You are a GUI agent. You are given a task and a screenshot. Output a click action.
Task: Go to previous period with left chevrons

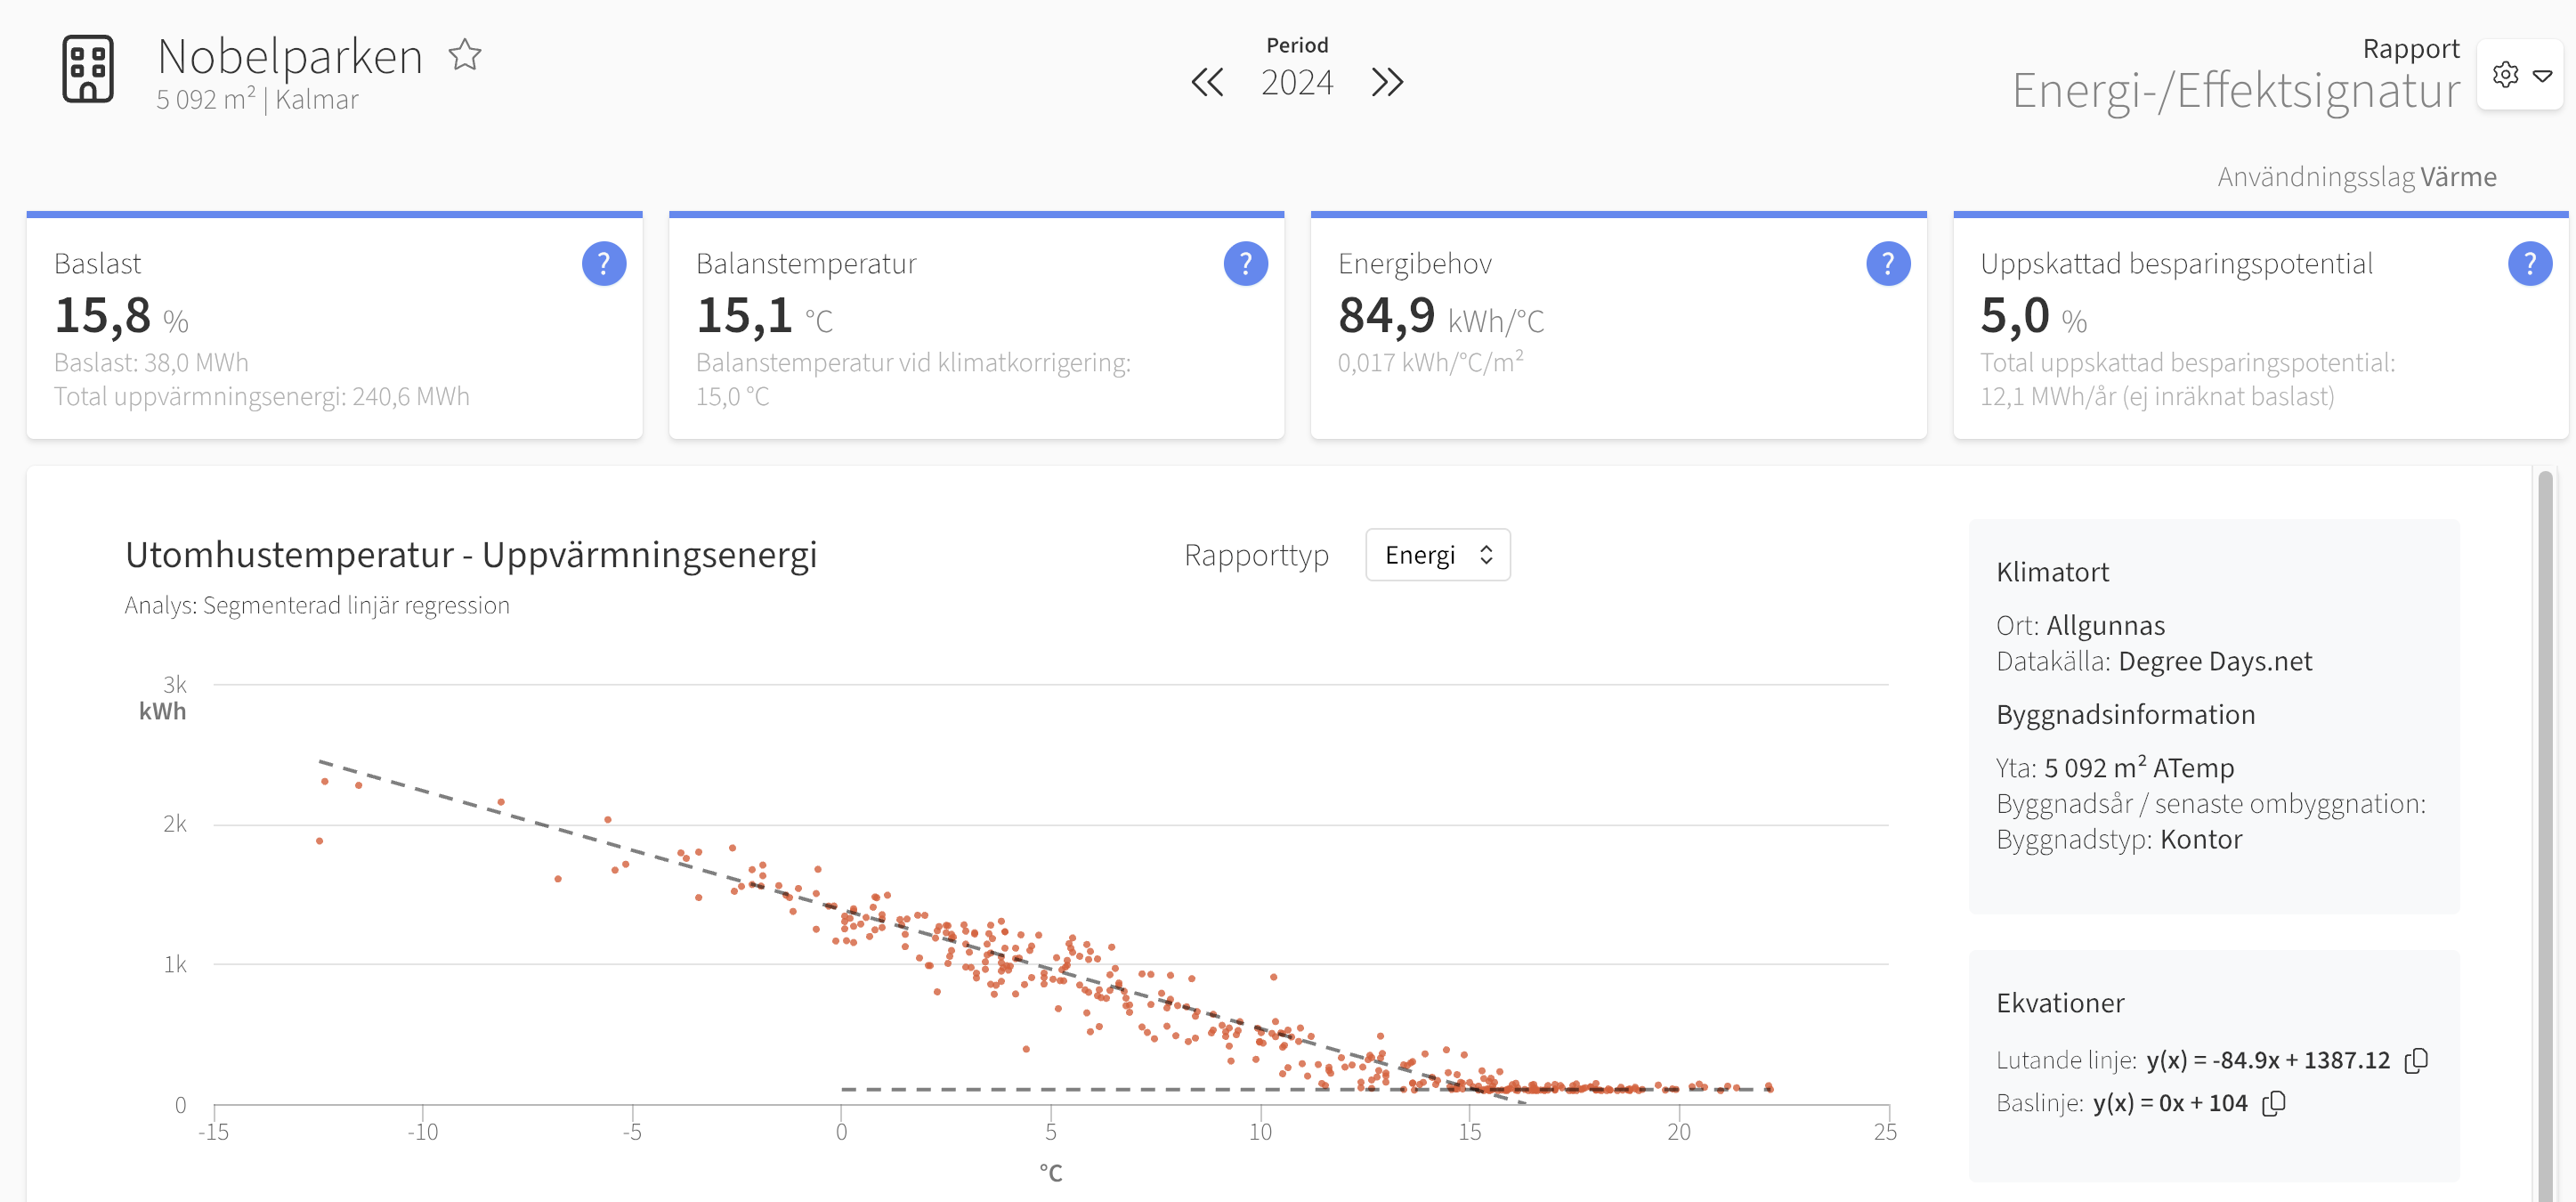point(1207,82)
